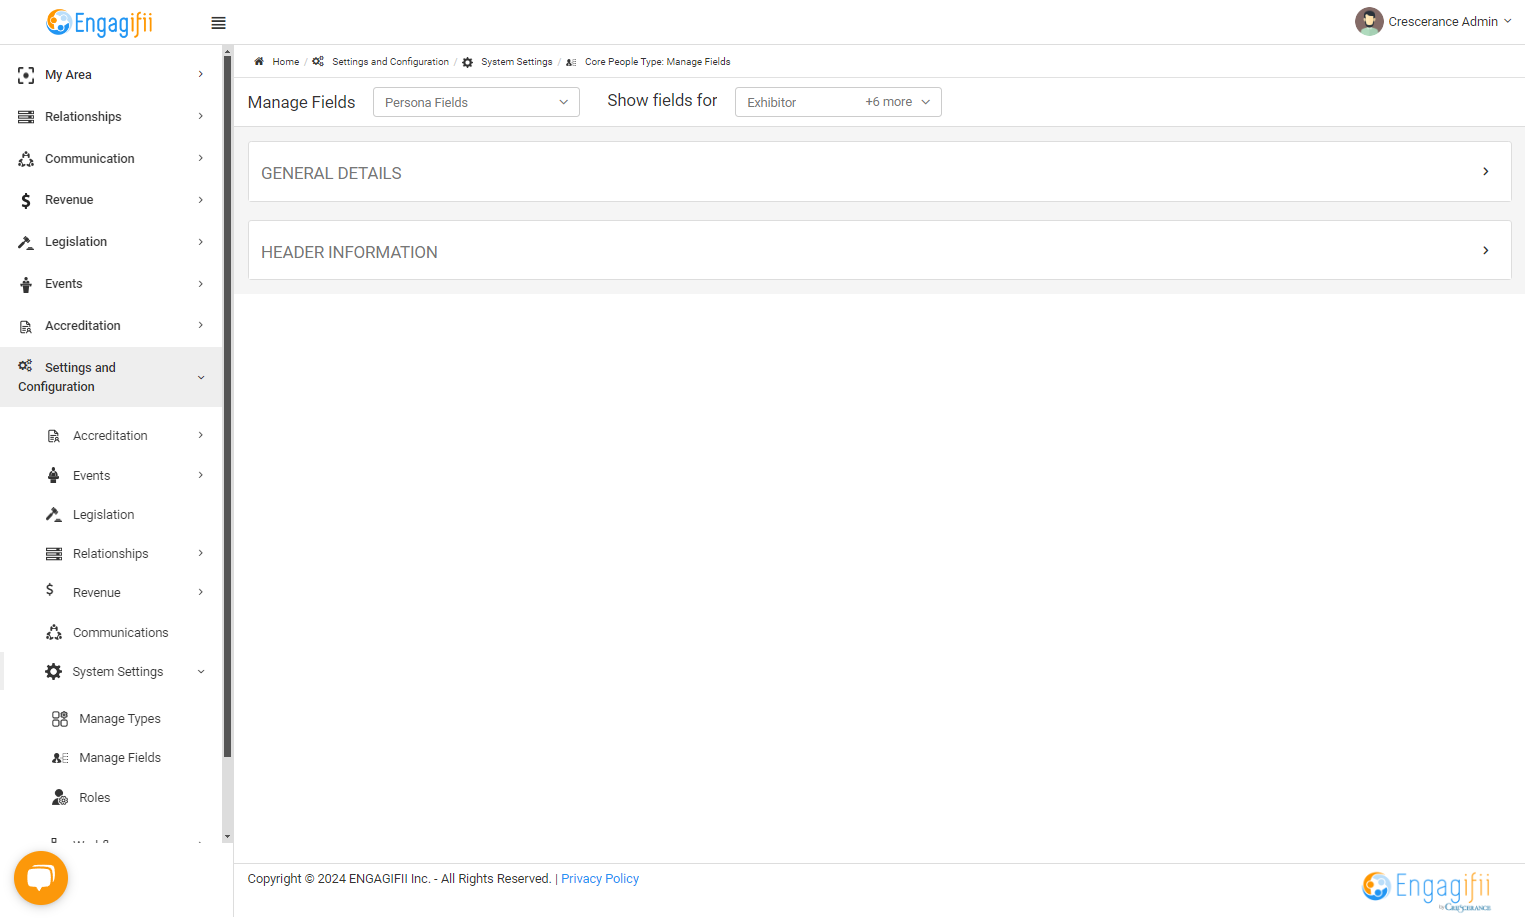Click System Settings breadcrumb link
The width and height of the screenshot is (1525, 919).
[517, 62]
